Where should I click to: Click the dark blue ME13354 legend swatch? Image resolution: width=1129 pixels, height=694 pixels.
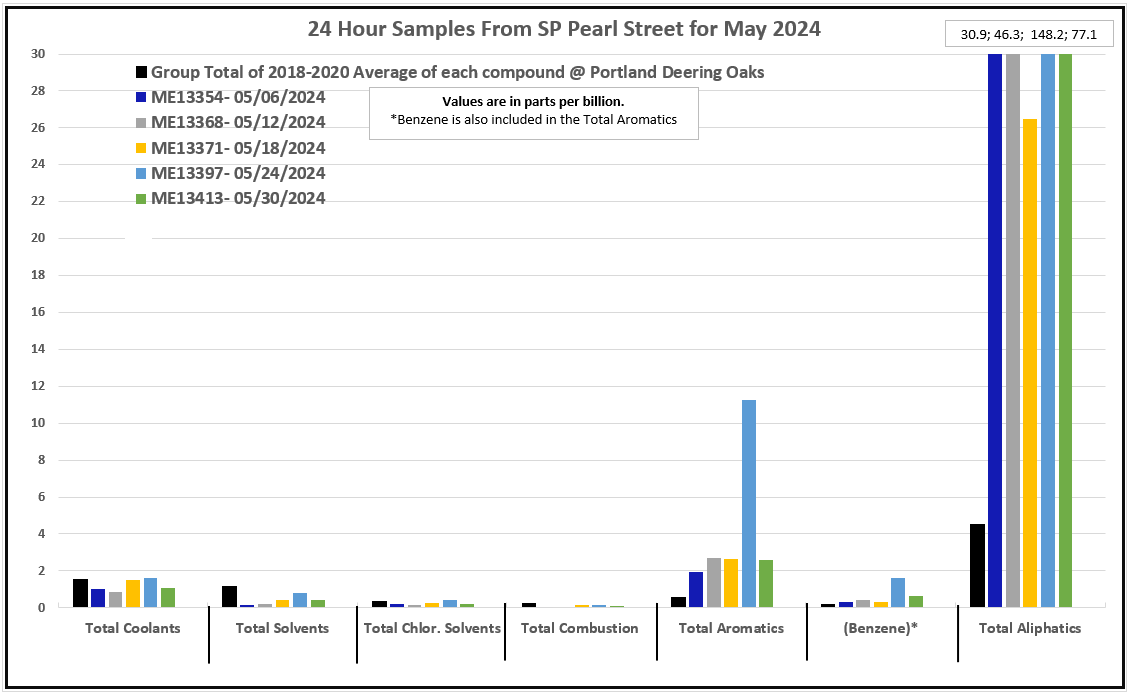pyautogui.click(x=142, y=98)
